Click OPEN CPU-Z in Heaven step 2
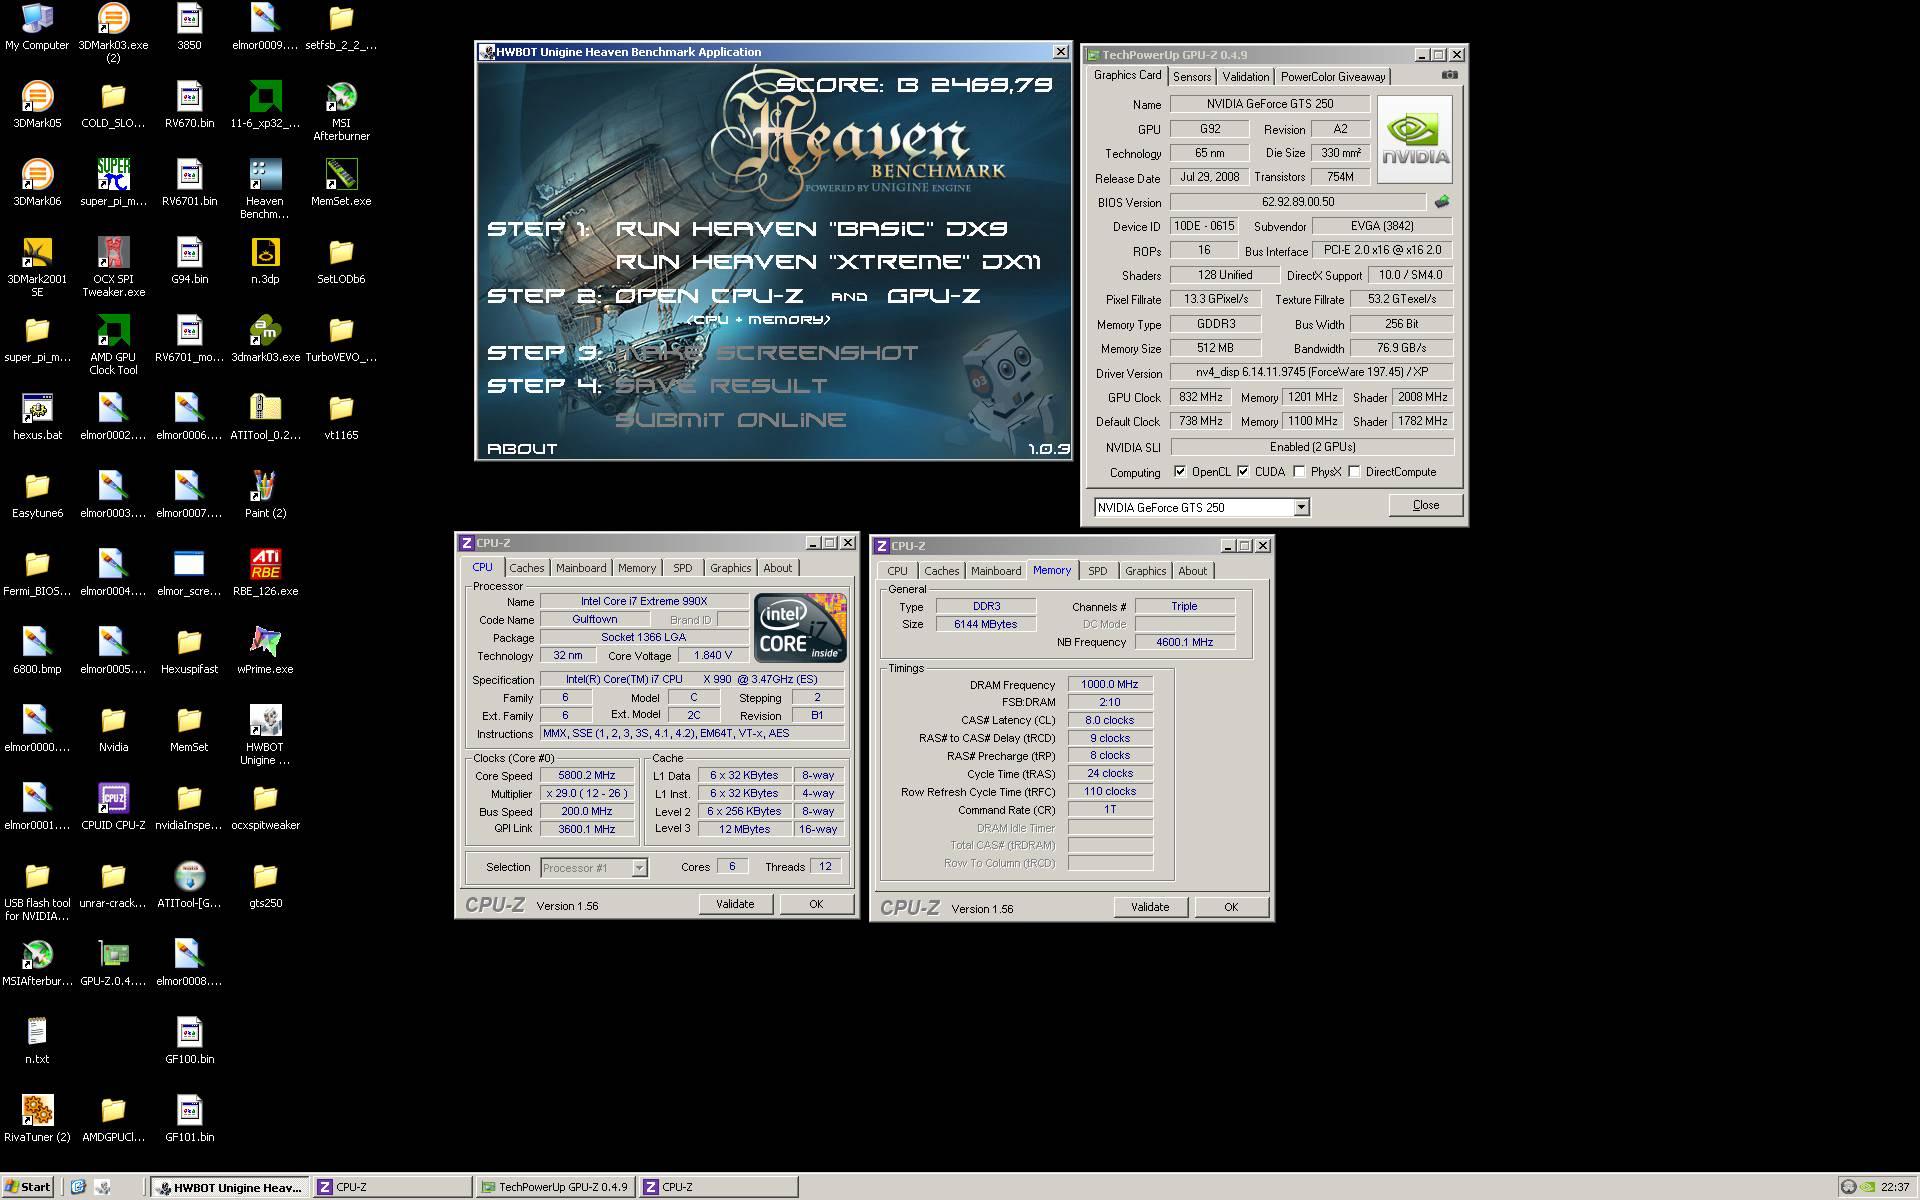Image resolution: width=1920 pixels, height=1200 pixels. tap(709, 296)
